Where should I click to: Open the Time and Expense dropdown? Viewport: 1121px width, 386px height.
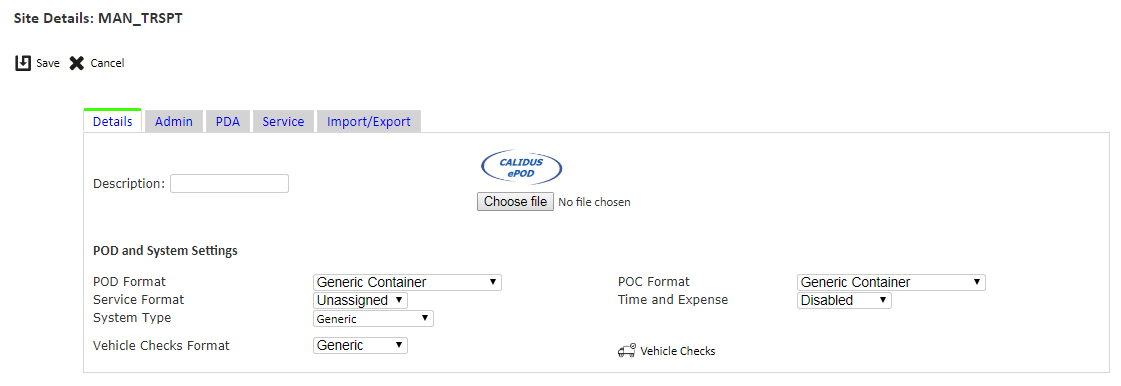(x=844, y=300)
